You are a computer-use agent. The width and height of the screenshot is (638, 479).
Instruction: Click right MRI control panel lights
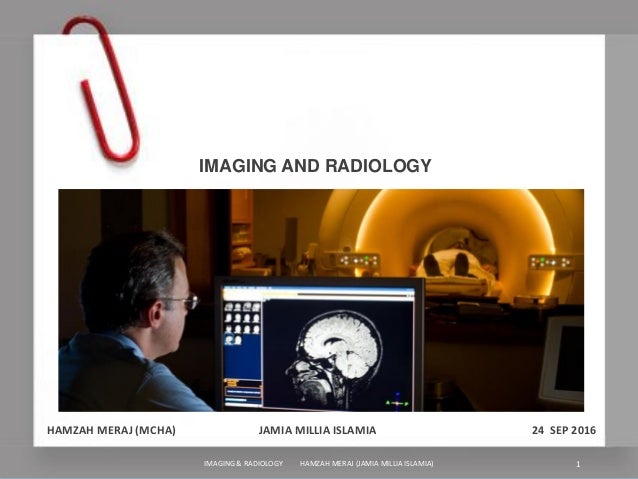[555, 261]
